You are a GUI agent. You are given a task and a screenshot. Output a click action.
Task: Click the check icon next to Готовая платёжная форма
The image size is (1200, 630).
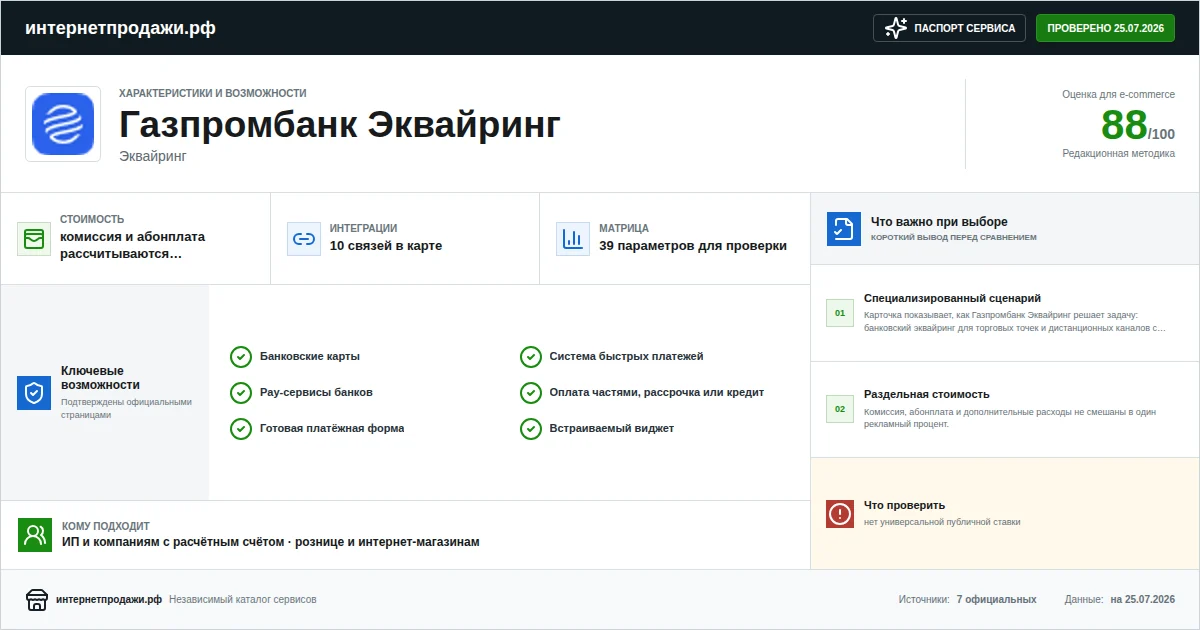(240, 429)
